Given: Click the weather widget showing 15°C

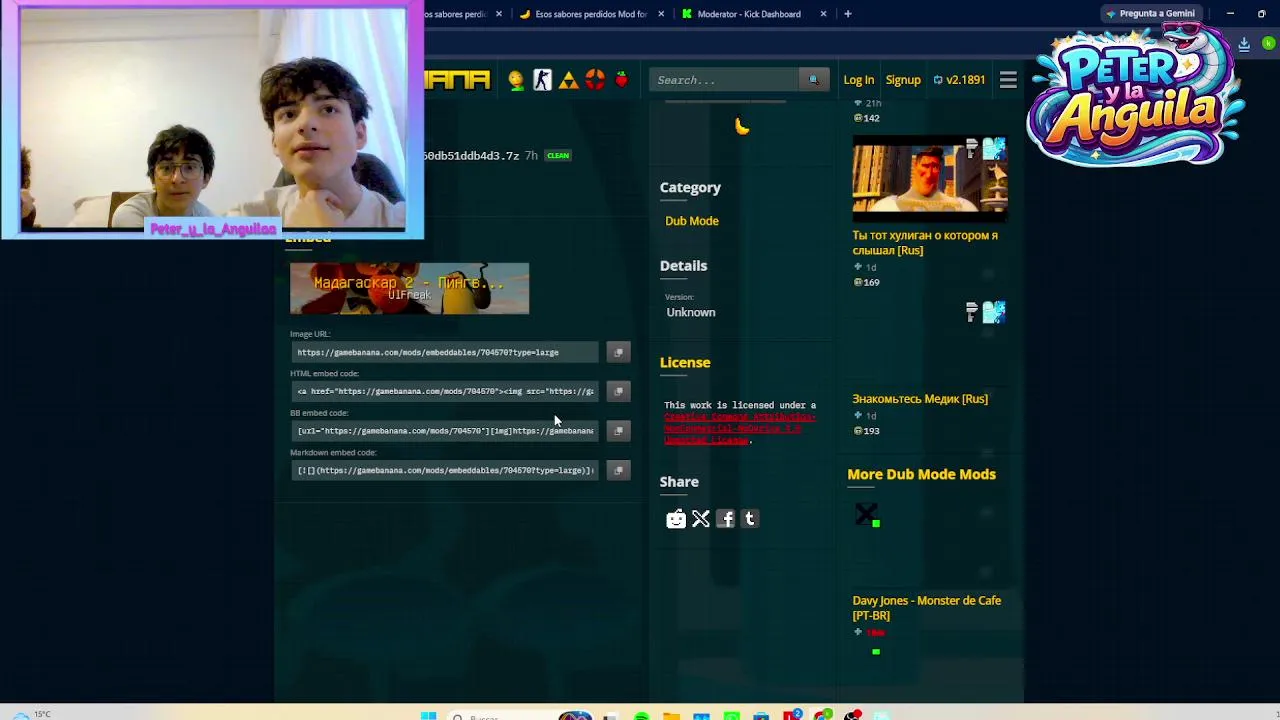Looking at the screenshot, I should pyautogui.click(x=30, y=715).
